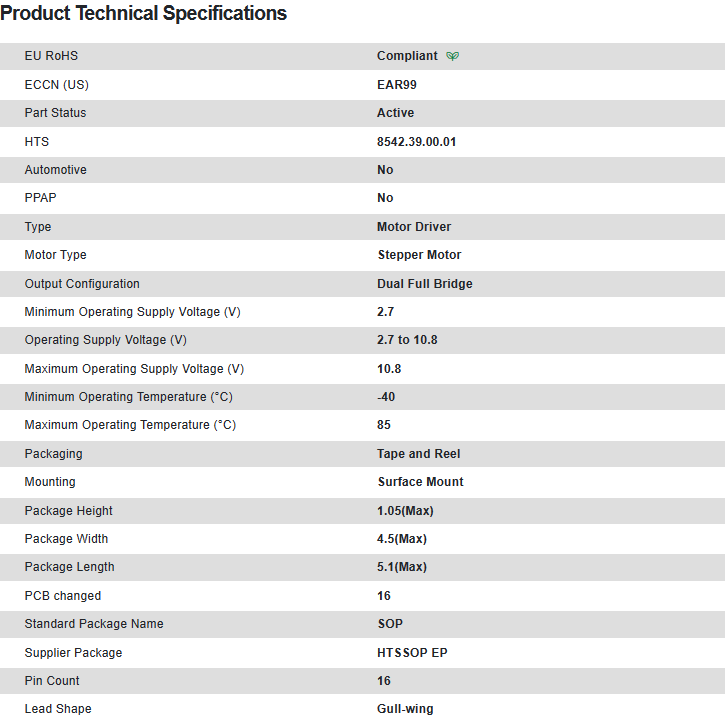The width and height of the screenshot is (725, 722).
Task: Click the EAR99 ECCN value
Action: coord(397,85)
